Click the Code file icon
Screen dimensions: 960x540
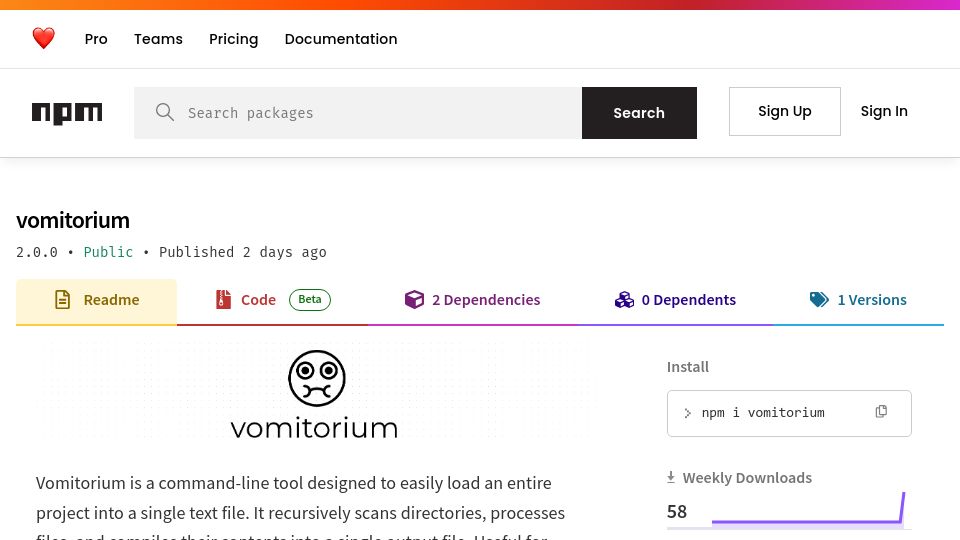click(223, 299)
